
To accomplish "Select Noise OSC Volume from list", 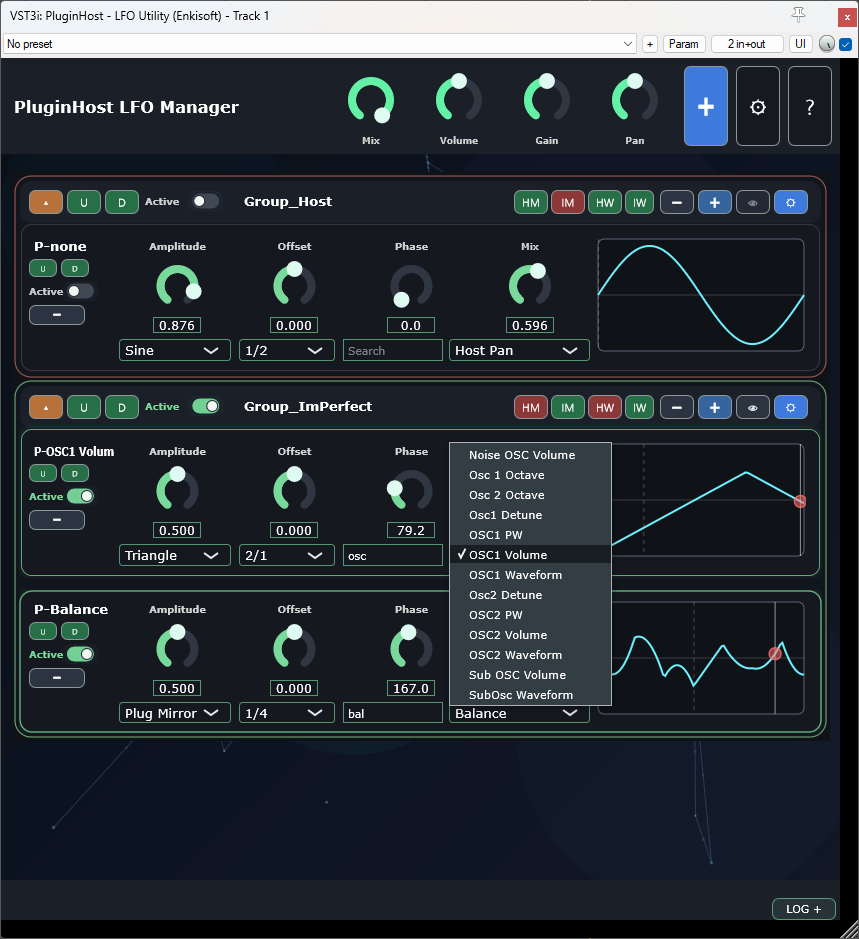I will tap(530, 455).
